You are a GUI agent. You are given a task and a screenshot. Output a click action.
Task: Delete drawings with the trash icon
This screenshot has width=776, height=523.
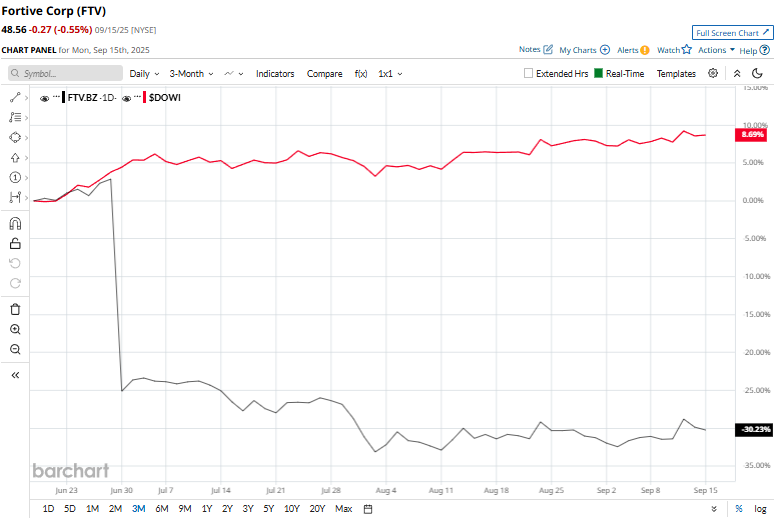(x=15, y=309)
